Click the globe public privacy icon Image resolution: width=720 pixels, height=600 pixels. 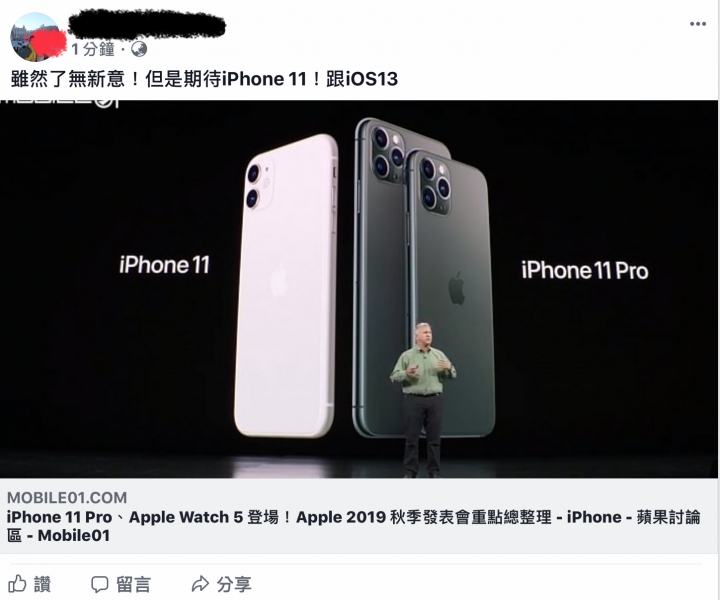[139, 49]
